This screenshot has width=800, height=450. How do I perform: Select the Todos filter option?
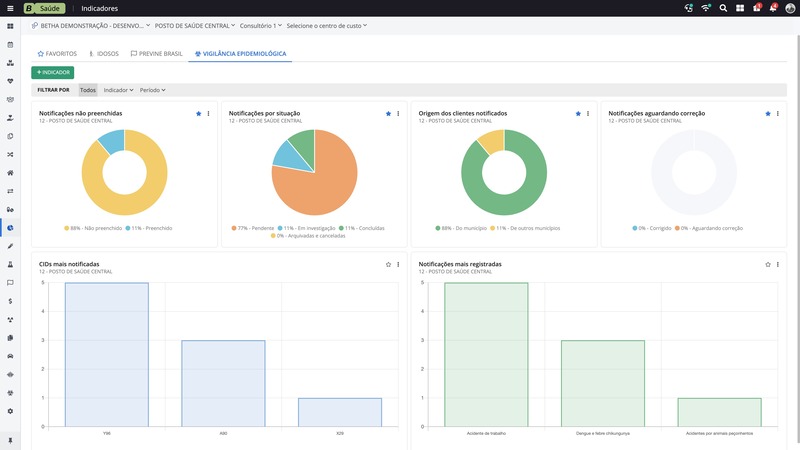coord(88,90)
